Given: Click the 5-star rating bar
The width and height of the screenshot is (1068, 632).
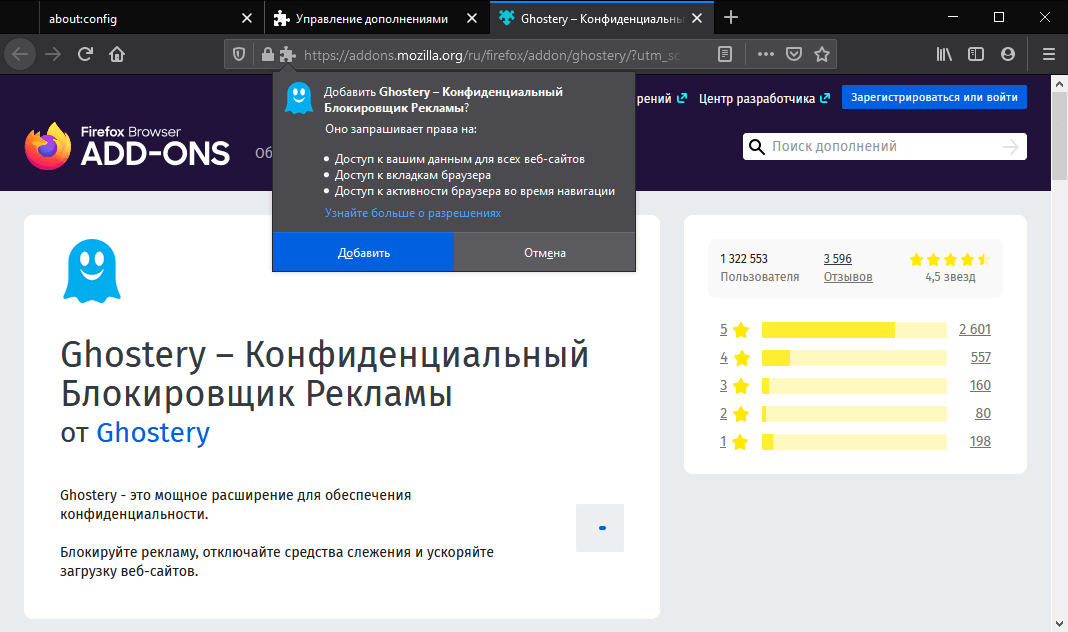Looking at the screenshot, I should click(x=854, y=330).
